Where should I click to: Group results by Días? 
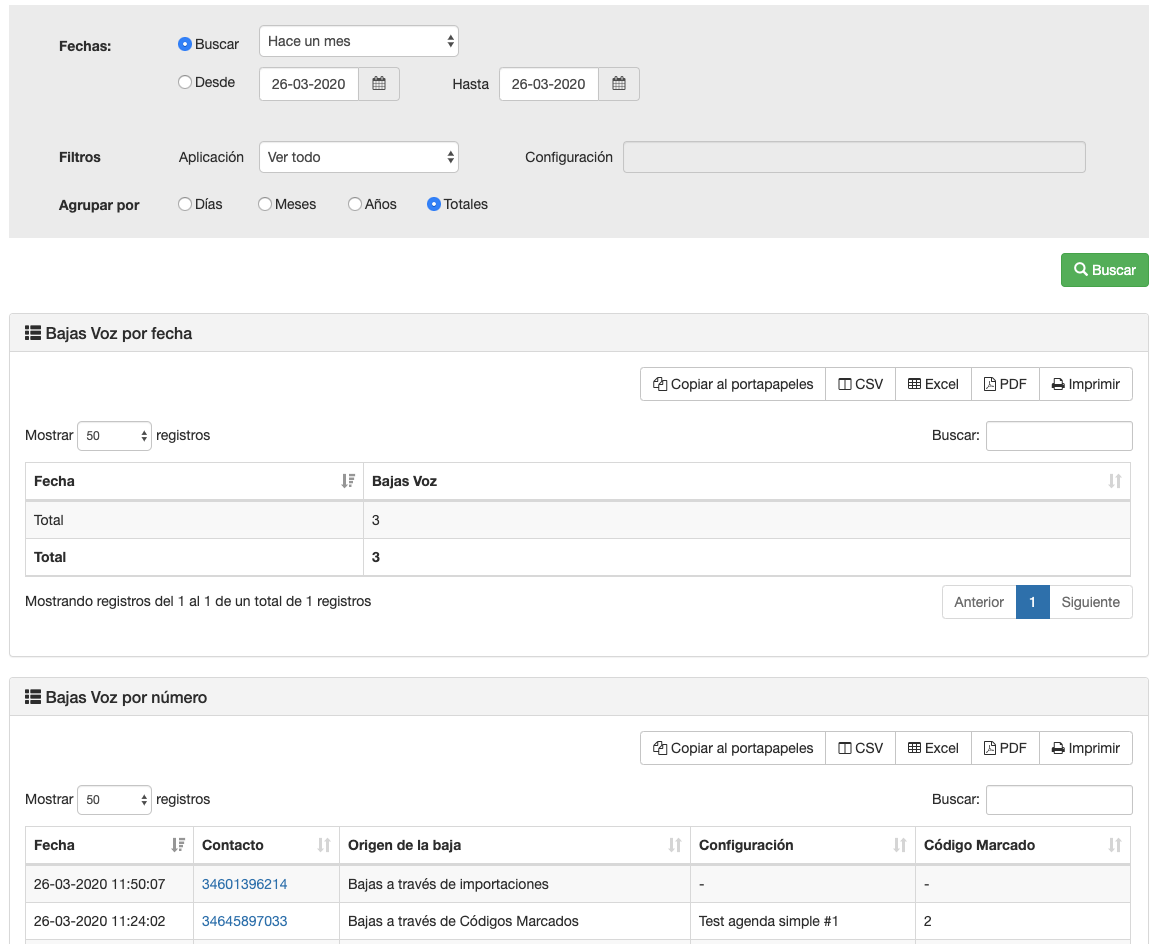[185, 204]
